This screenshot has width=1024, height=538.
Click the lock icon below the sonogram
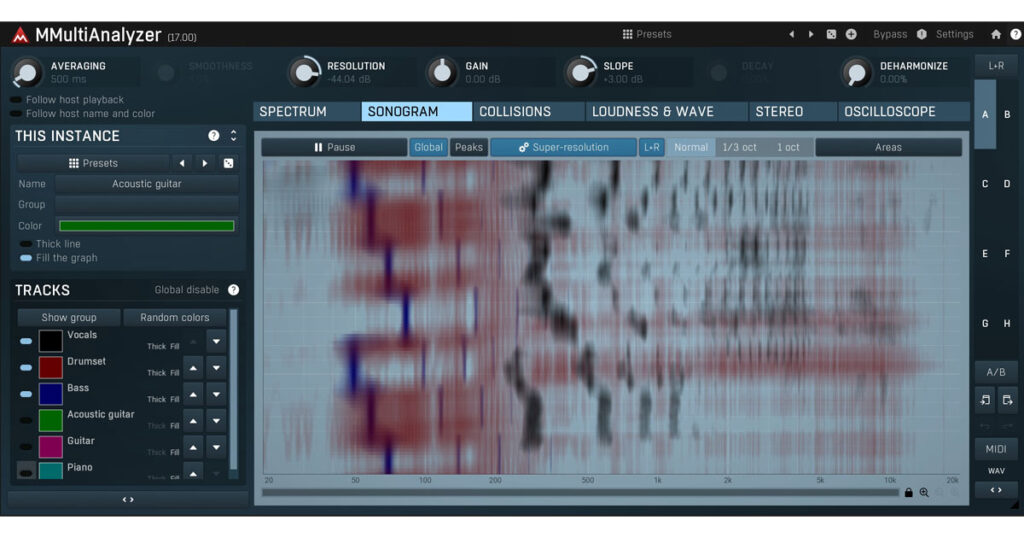tap(908, 492)
